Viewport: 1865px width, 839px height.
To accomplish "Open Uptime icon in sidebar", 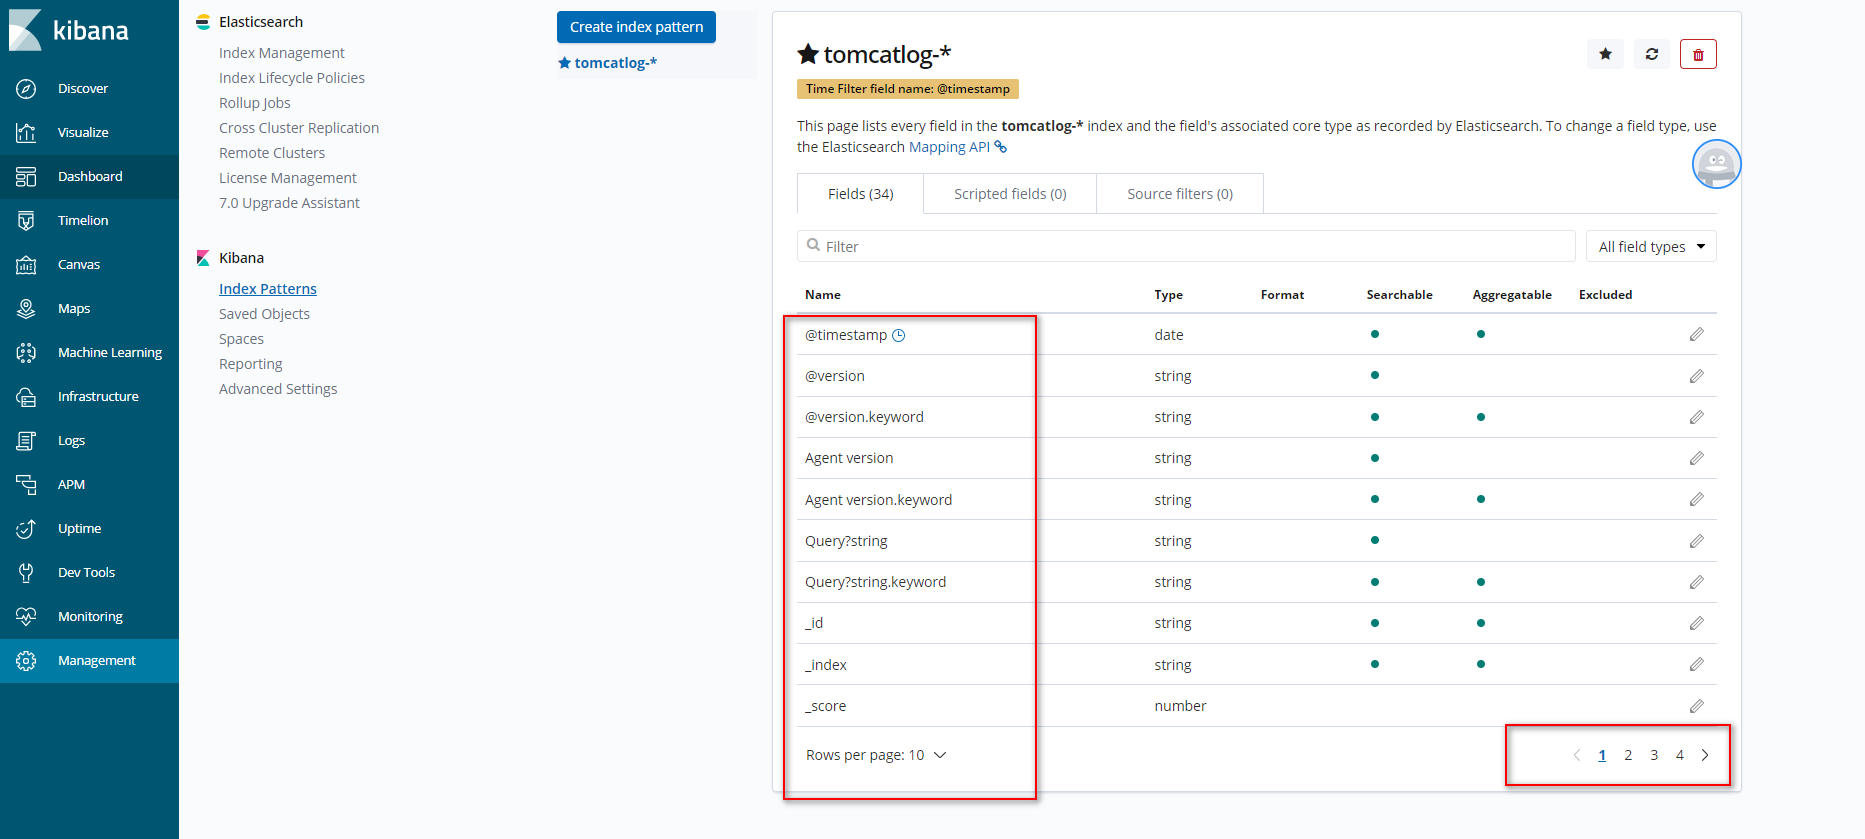I will coord(26,529).
